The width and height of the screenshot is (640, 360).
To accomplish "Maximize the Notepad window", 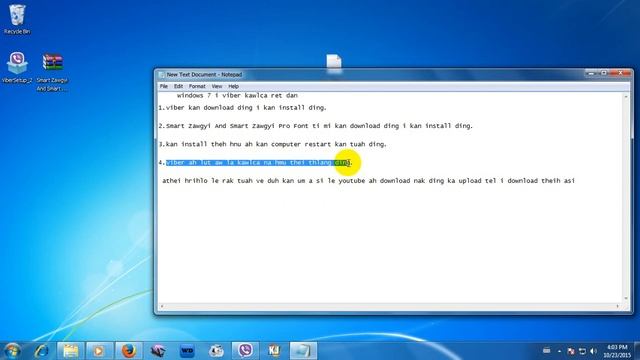I will point(603,73).
